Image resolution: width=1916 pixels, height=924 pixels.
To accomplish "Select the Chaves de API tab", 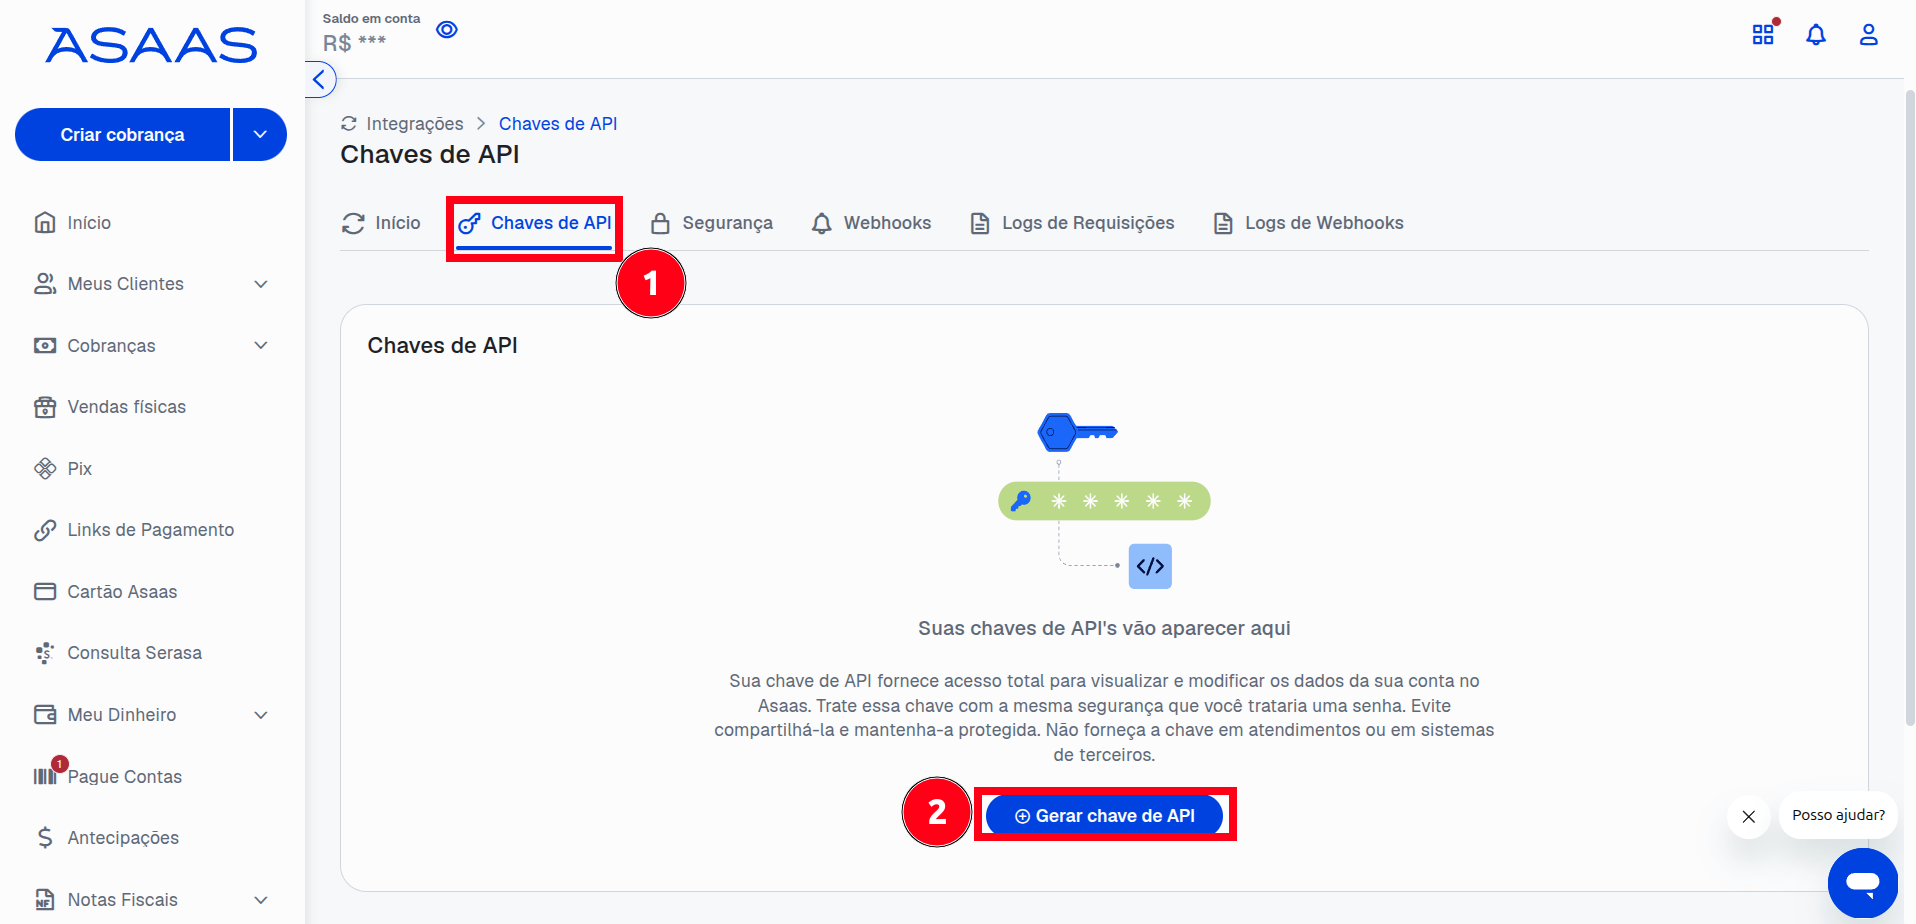I will (x=535, y=223).
